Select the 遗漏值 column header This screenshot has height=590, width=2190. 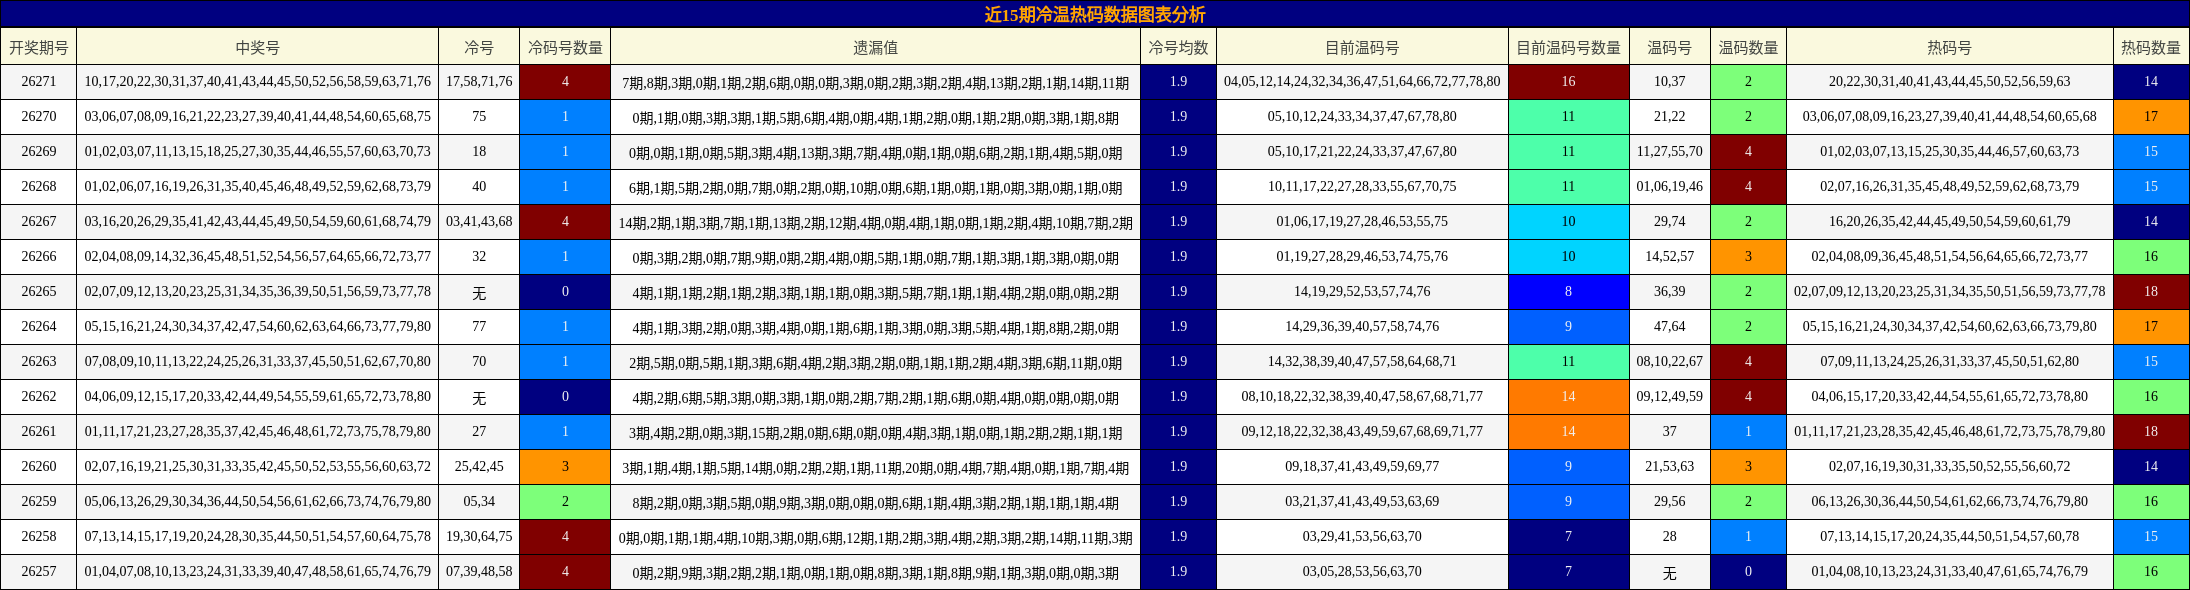(x=876, y=47)
